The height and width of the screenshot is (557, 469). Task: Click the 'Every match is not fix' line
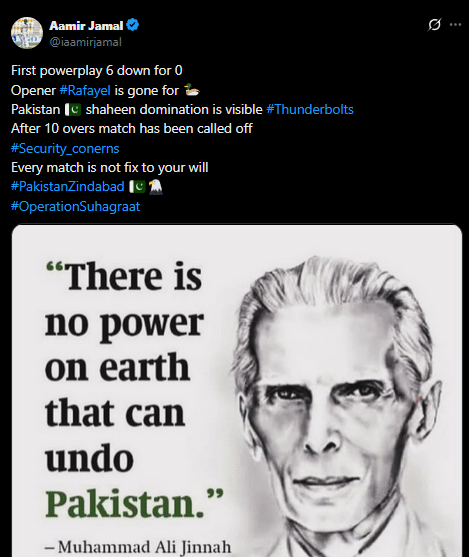[x=109, y=167]
